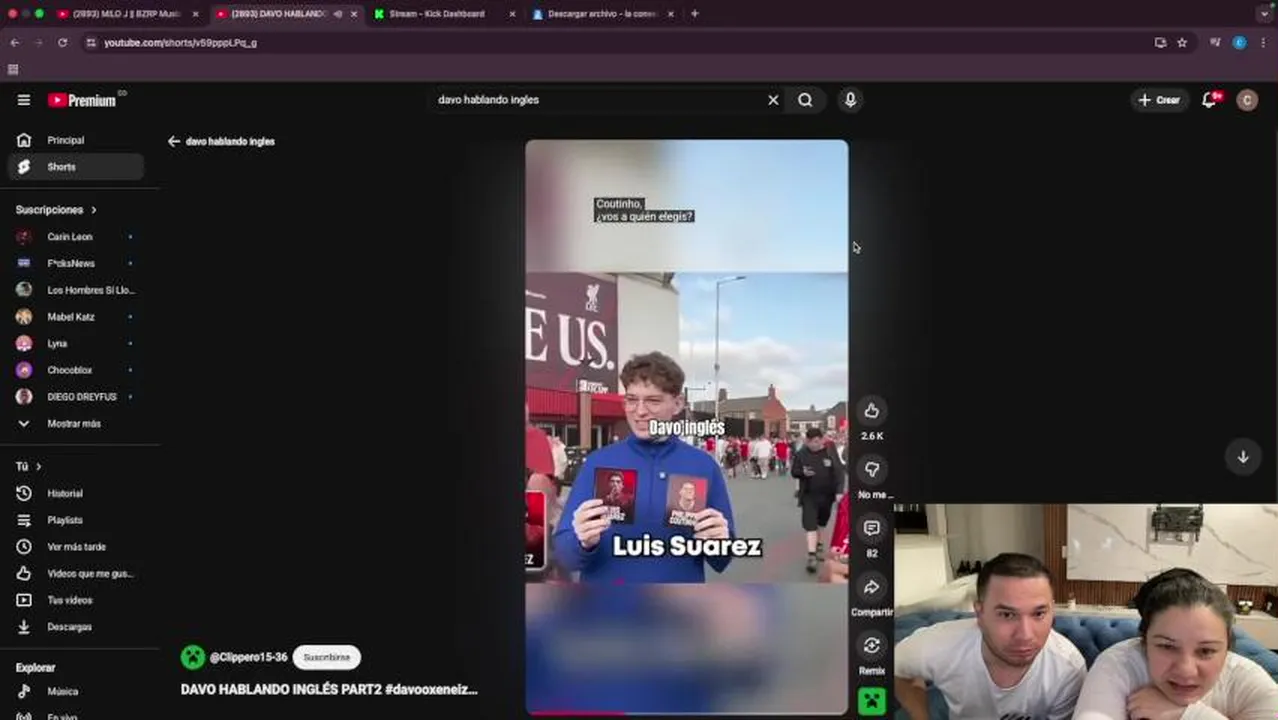
Task: Open the Remix option
Action: click(x=872, y=646)
